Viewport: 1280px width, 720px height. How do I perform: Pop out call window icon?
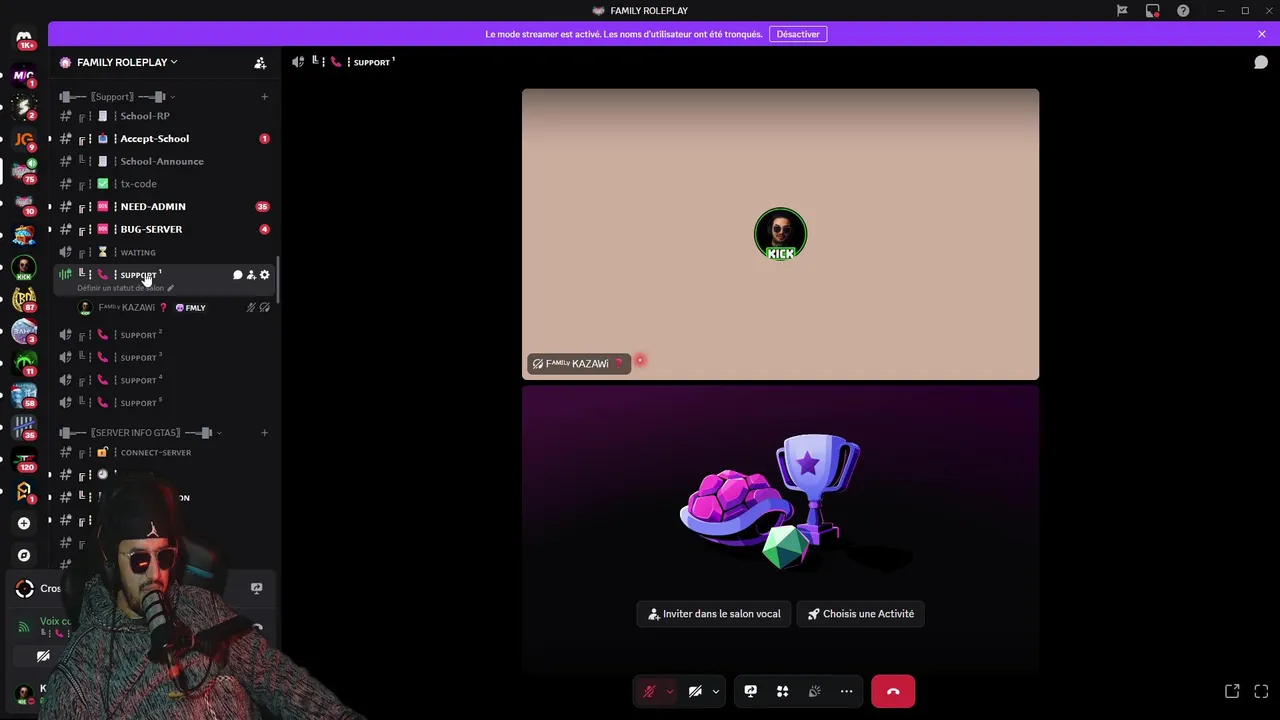(1232, 691)
